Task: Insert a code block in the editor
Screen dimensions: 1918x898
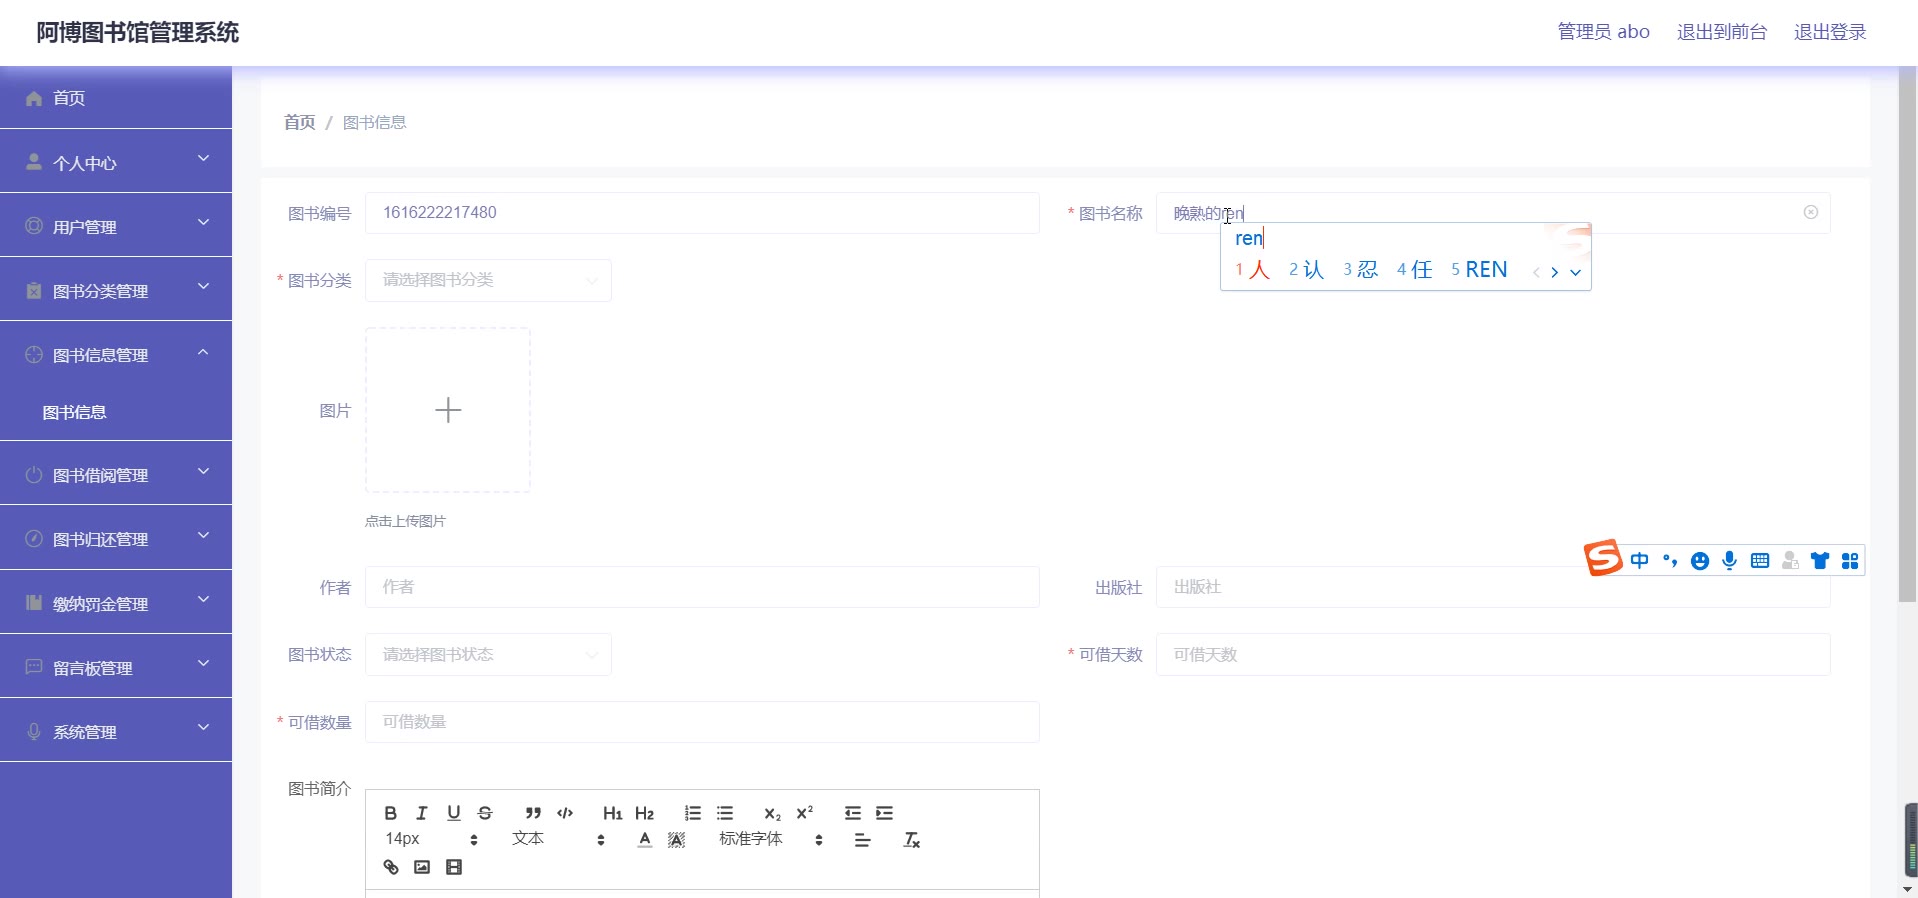Action: [565, 813]
